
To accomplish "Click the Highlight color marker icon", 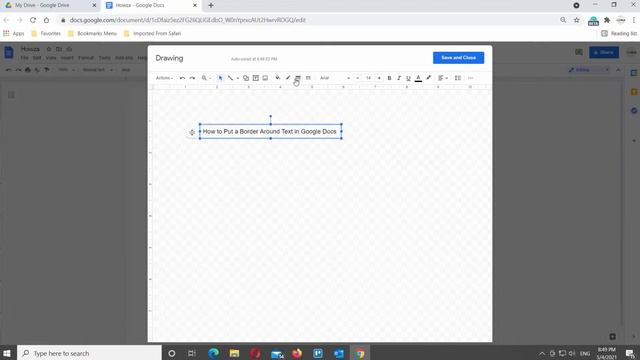I will click(429, 78).
